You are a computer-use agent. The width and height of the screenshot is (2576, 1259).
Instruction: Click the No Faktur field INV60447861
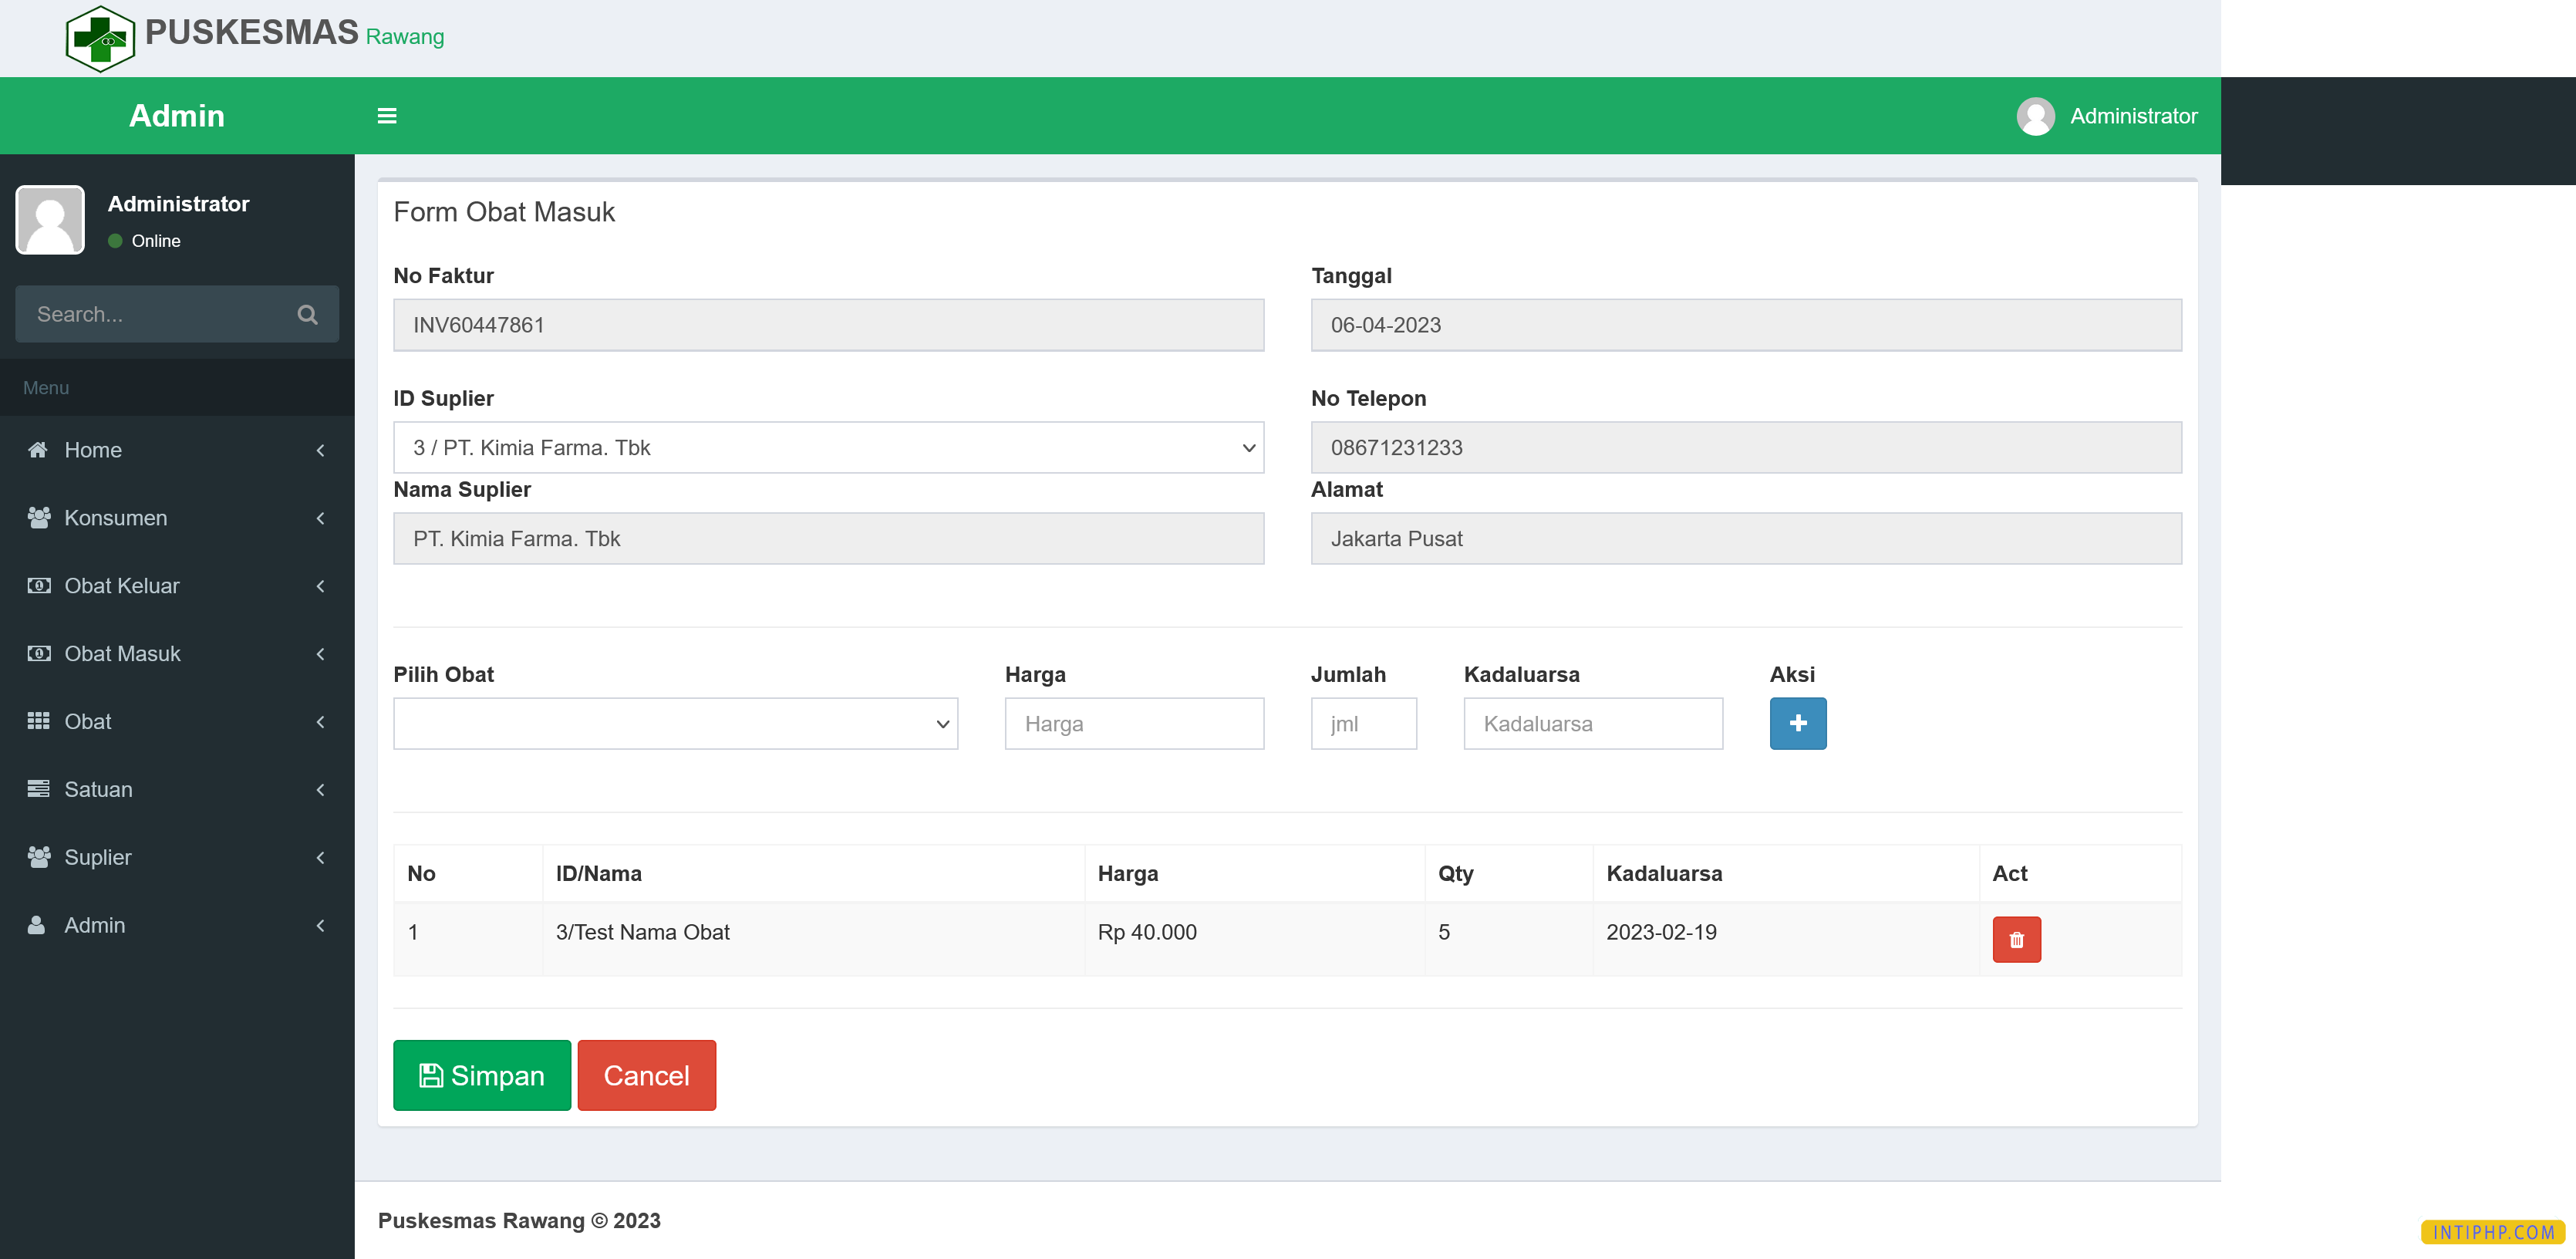tap(828, 325)
